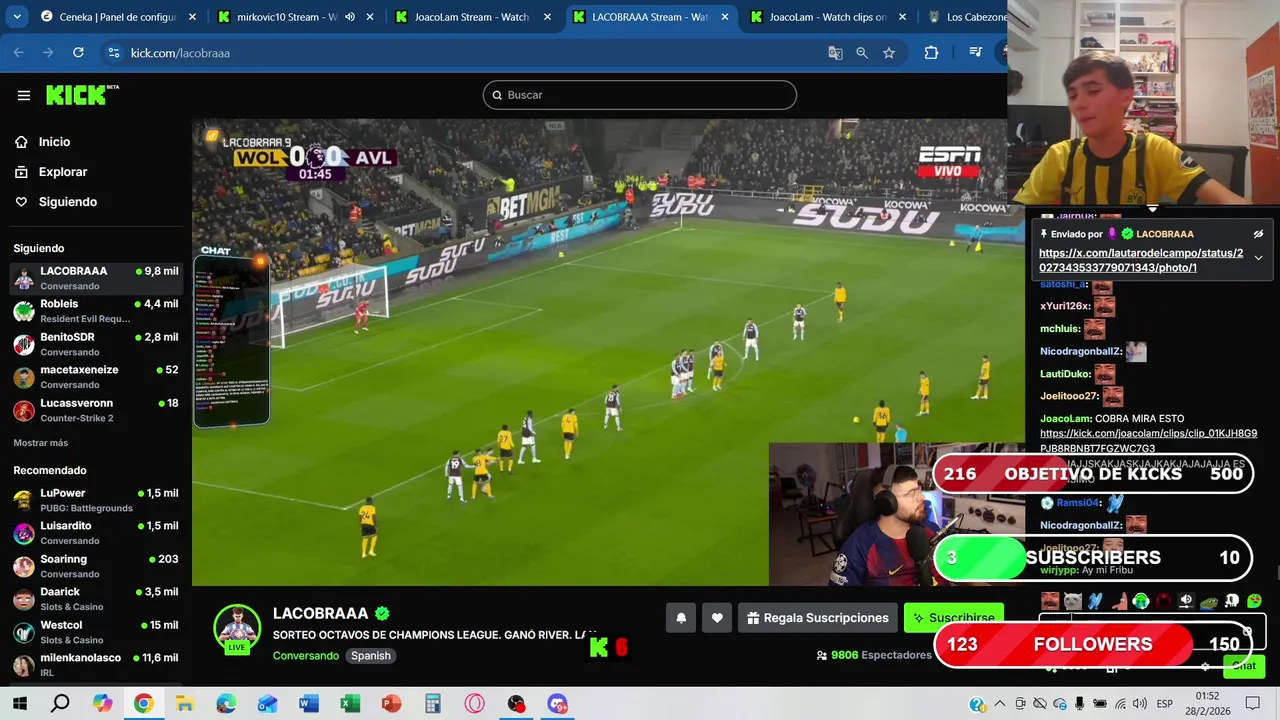This screenshot has height=720, width=1280.
Task: Click the Spanish language tag
Action: coord(371,656)
